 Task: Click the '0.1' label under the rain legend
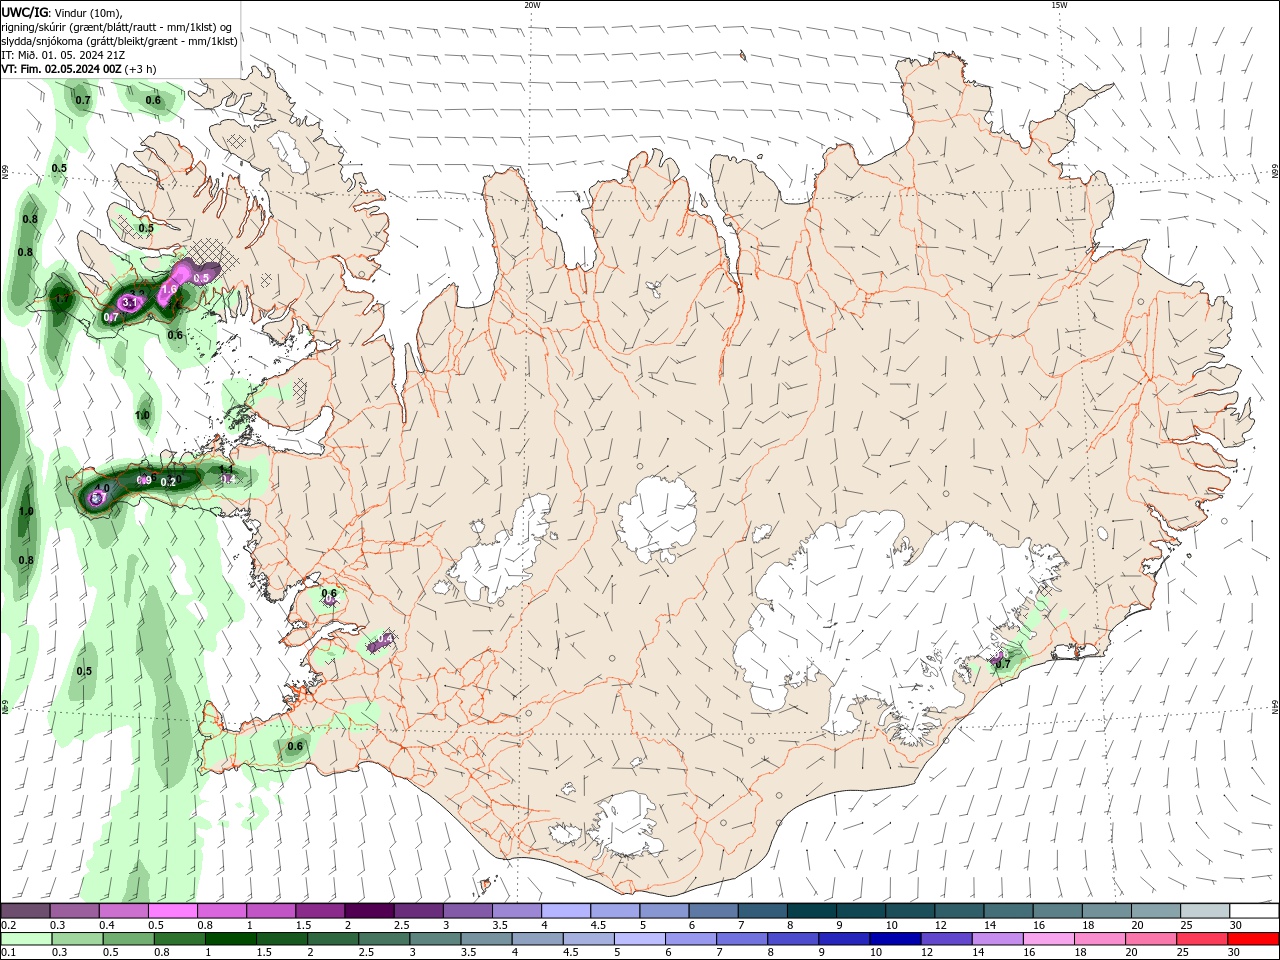(x=9, y=952)
